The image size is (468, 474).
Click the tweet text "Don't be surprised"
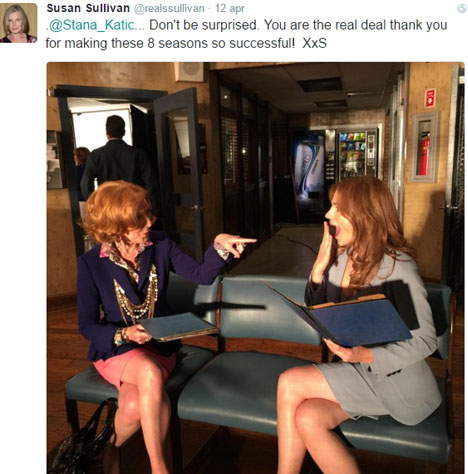click(x=203, y=25)
